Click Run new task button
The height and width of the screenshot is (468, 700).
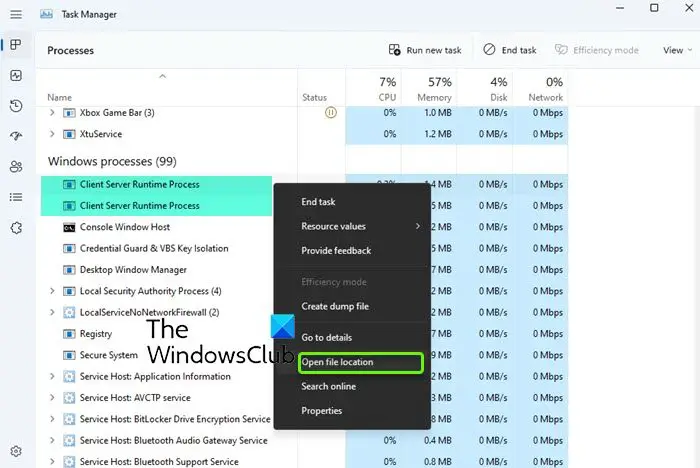425,50
